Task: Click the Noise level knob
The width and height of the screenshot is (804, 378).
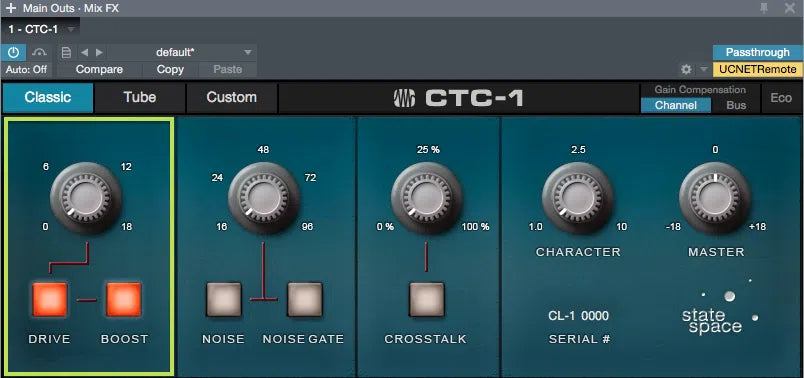Action: coord(264,197)
